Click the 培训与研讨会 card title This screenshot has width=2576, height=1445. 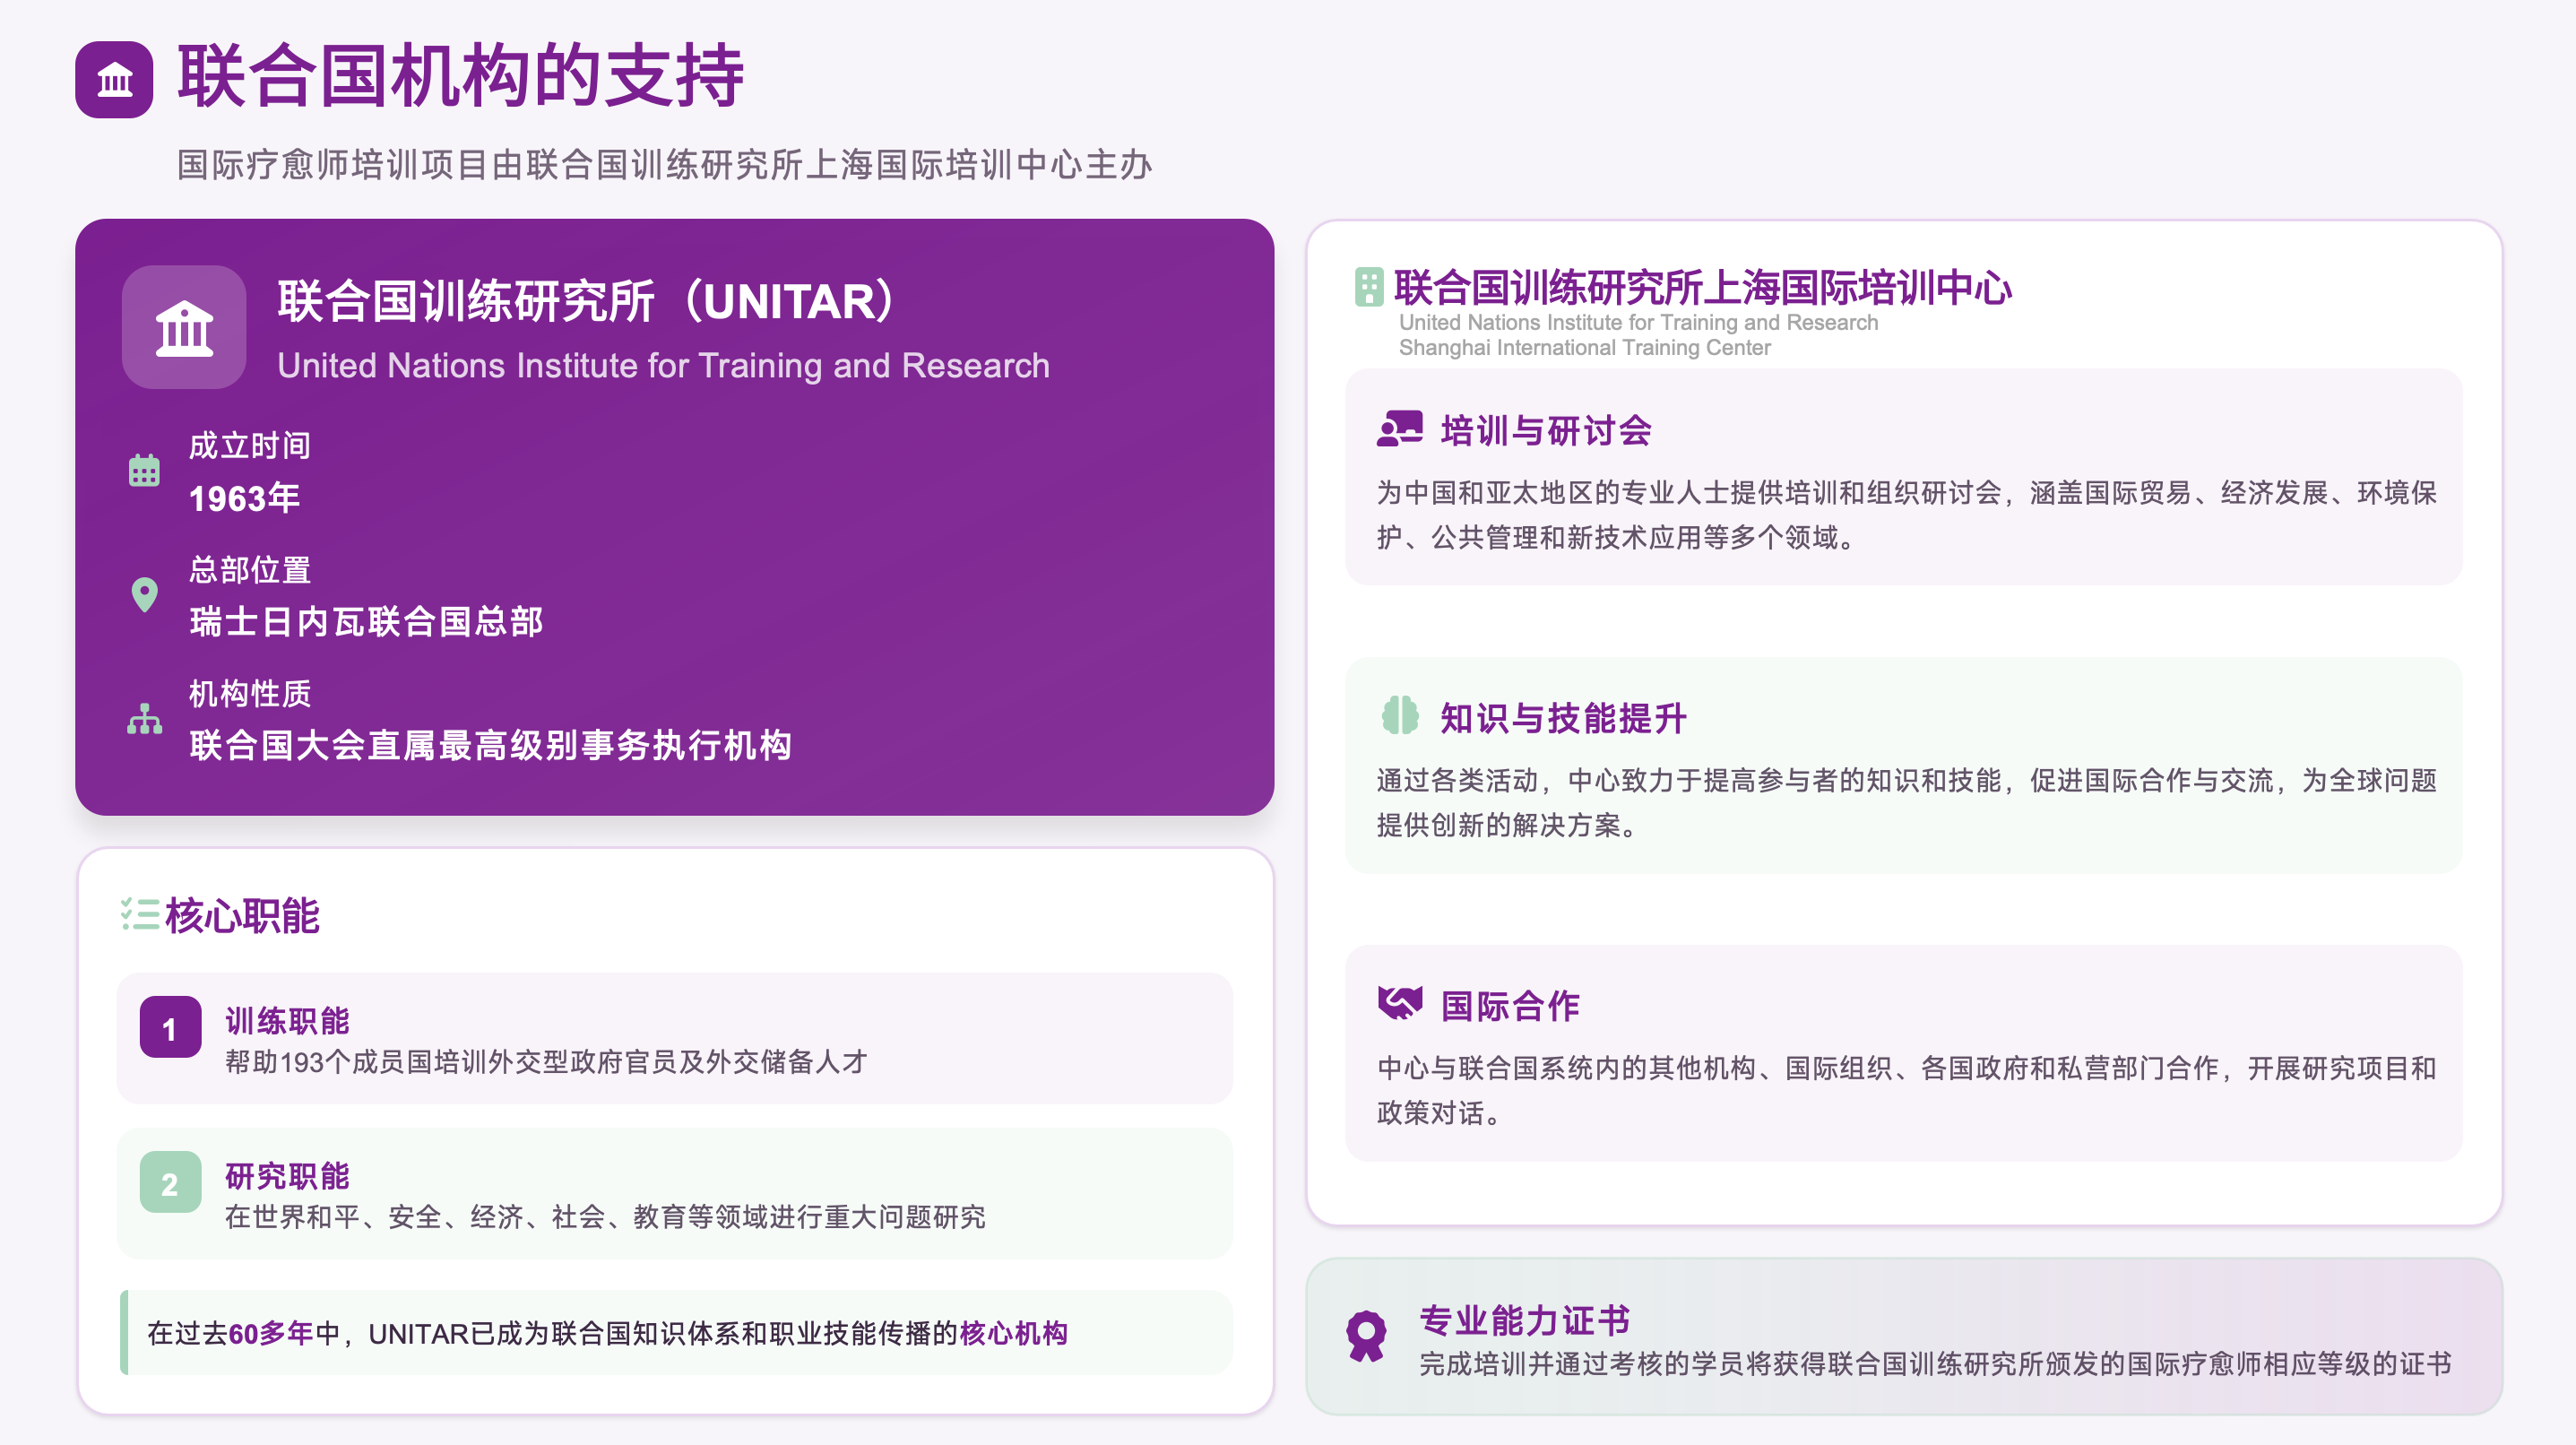(1546, 430)
